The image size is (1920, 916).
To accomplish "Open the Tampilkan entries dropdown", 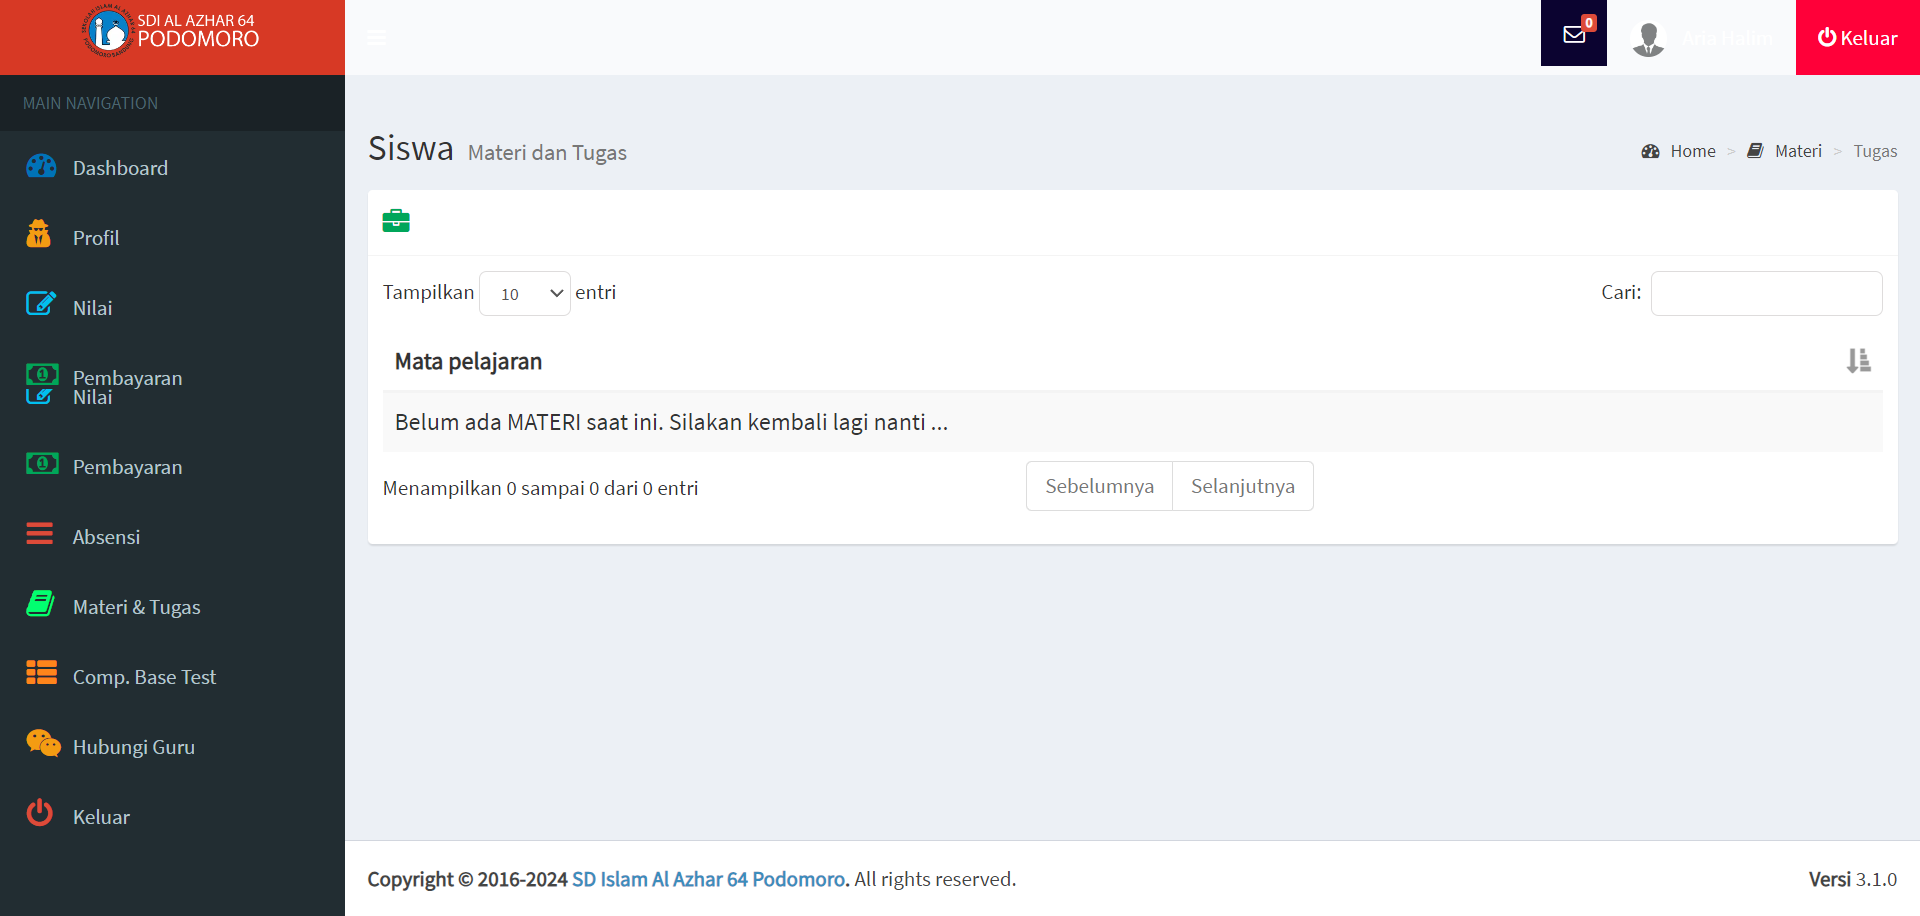I will [525, 294].
